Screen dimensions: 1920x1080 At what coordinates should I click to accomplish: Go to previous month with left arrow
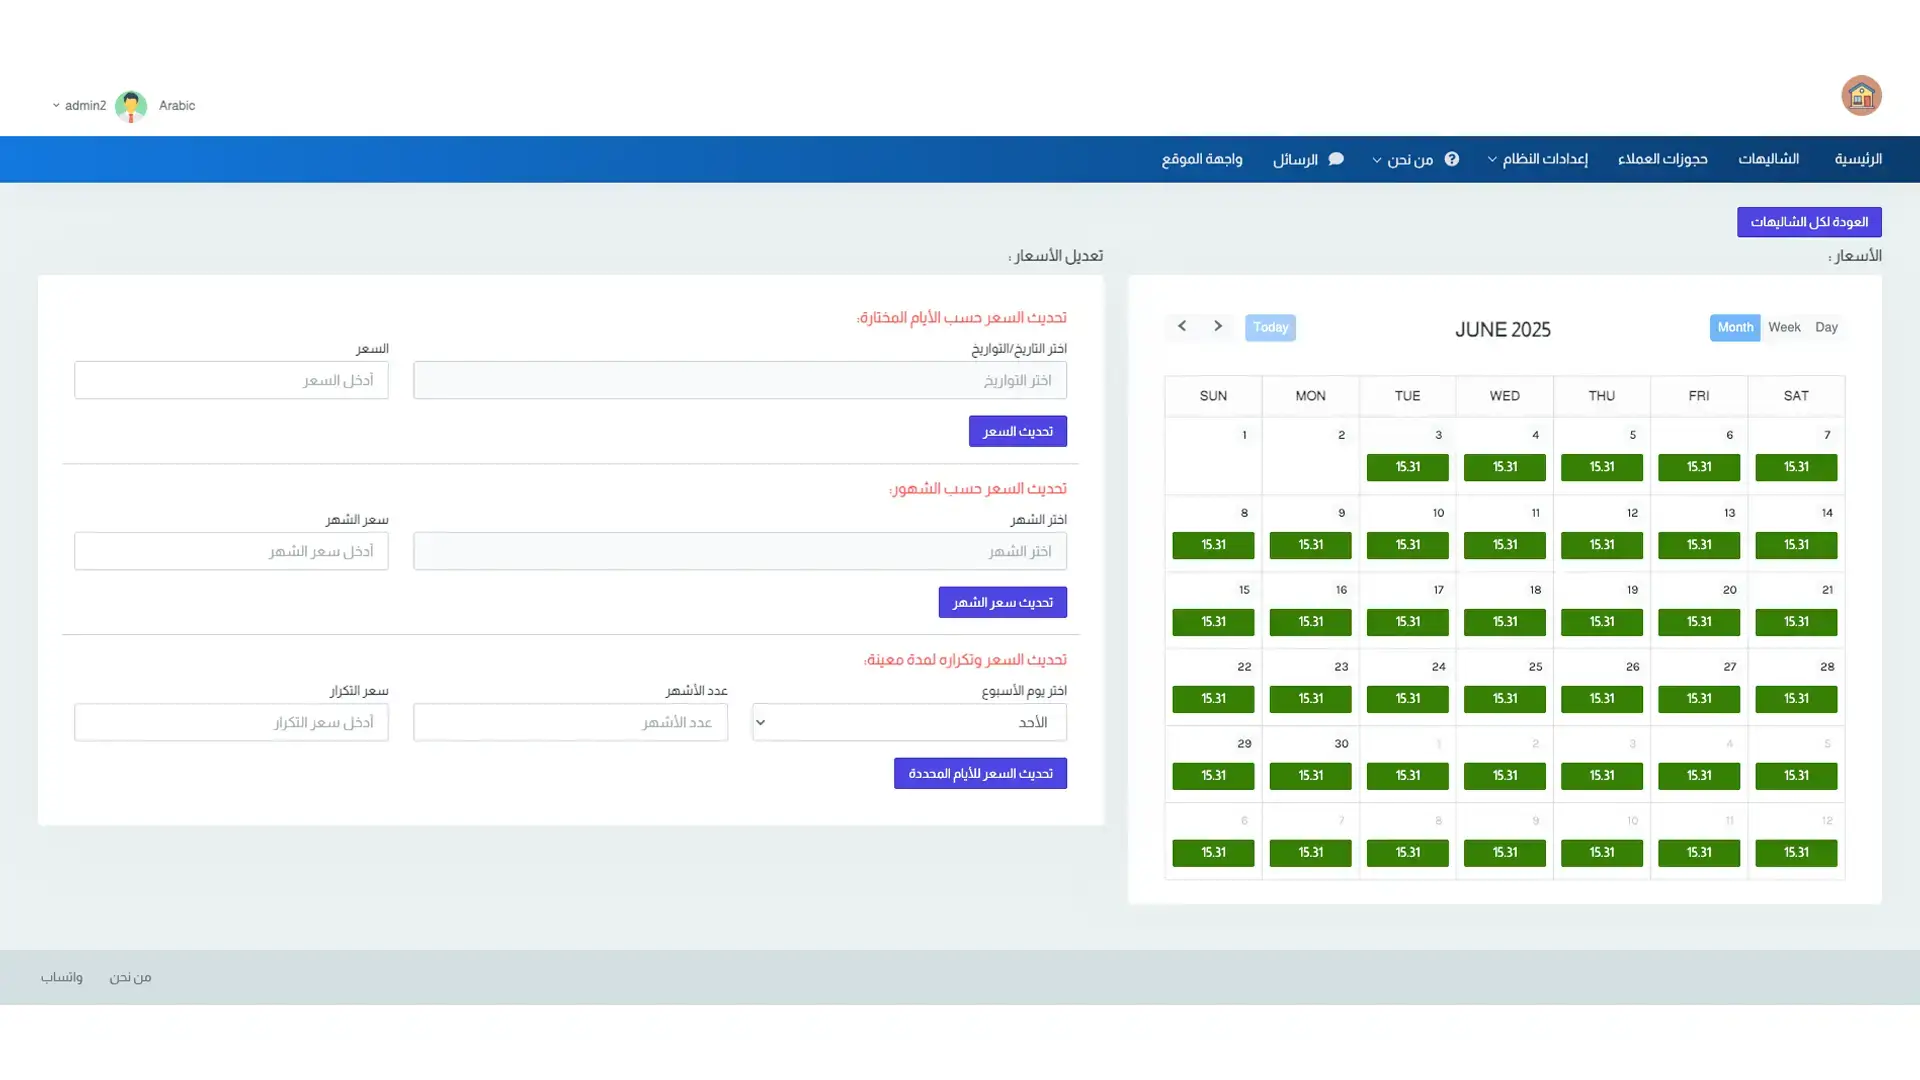(x=1182, y=326)
